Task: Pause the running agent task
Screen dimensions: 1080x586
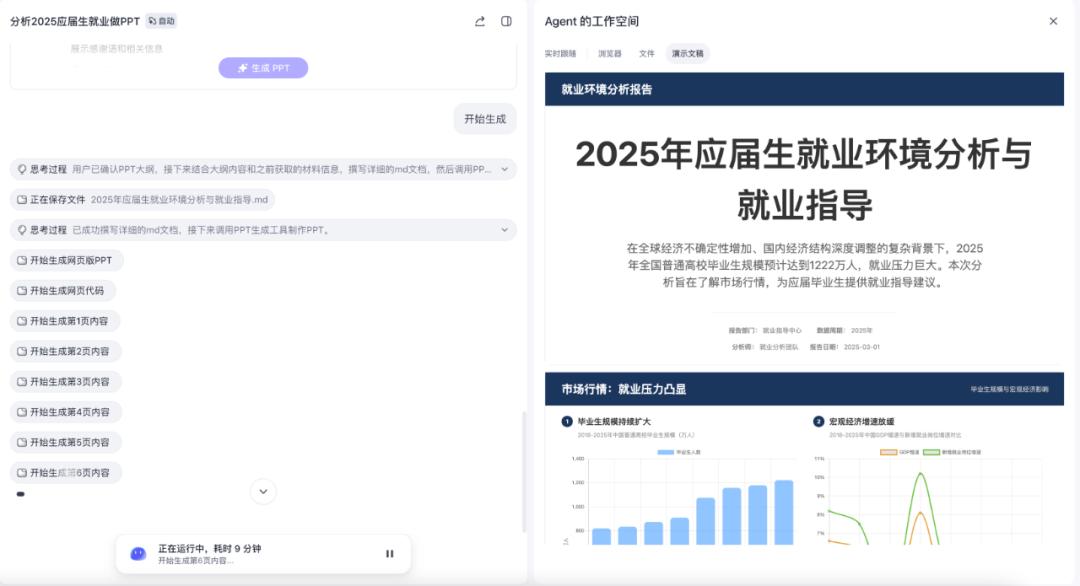Action: (x=390, y=554)
